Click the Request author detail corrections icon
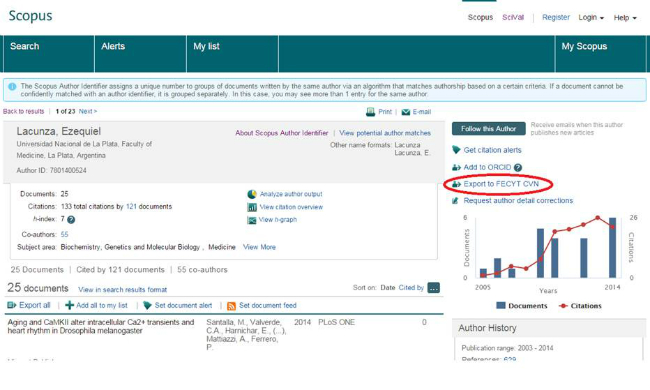650x390 pixels. (x=455, y=201)
